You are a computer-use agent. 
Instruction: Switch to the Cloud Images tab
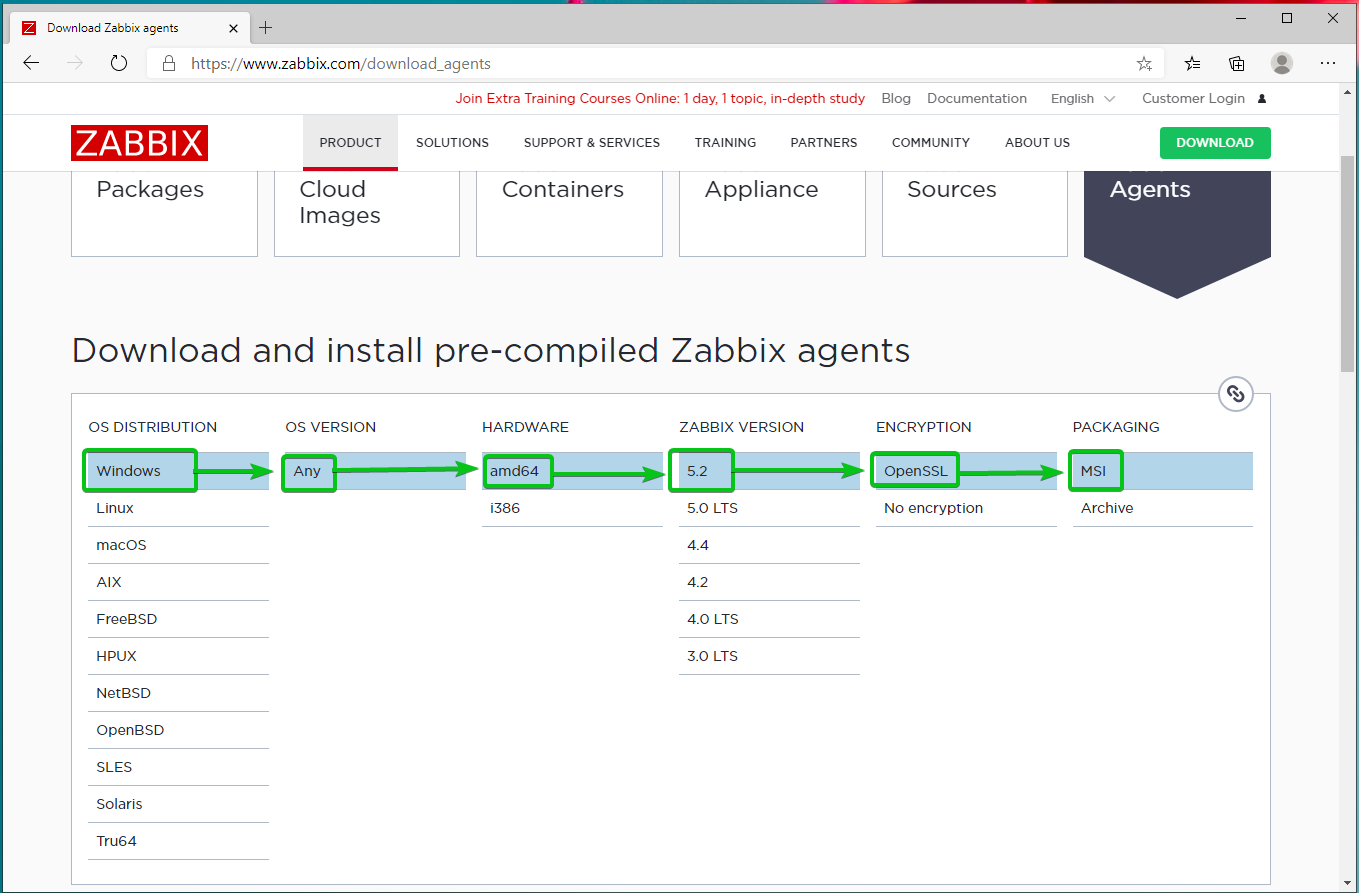tap(367, 214)
